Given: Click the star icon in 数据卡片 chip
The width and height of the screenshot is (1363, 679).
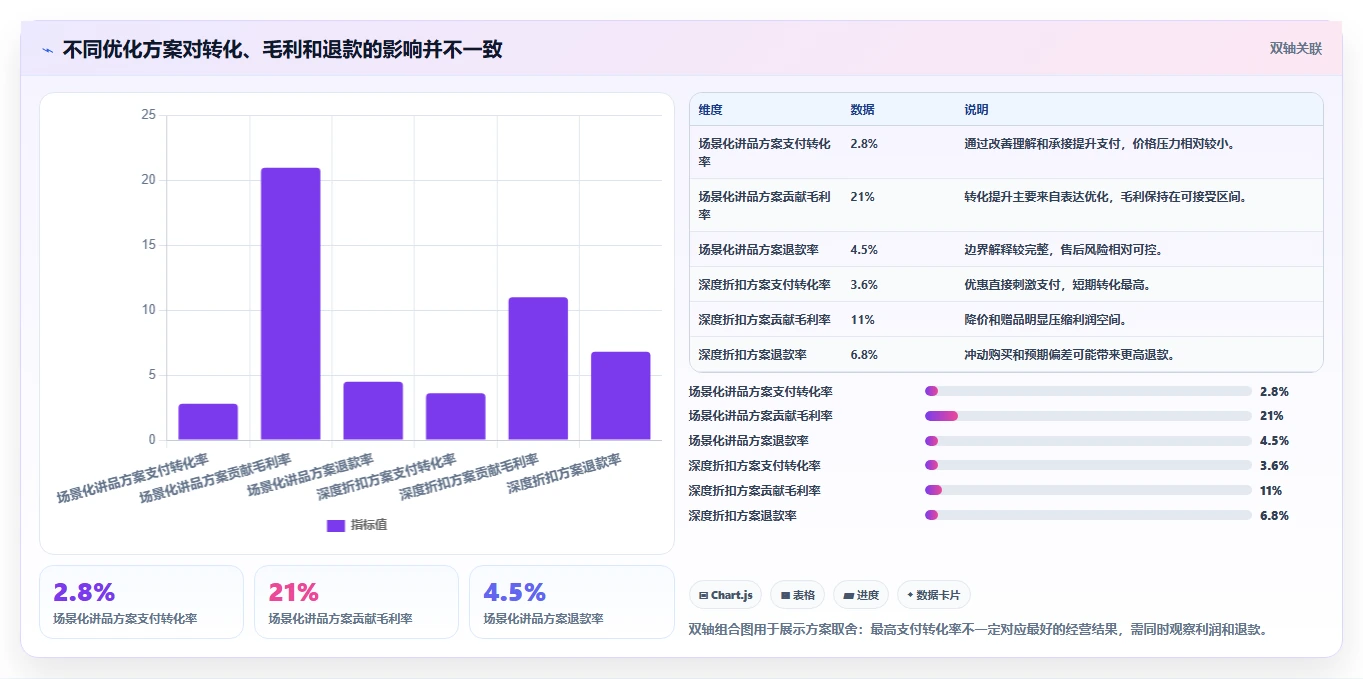Looking at the screenshot, I should (x=910, y=595).
